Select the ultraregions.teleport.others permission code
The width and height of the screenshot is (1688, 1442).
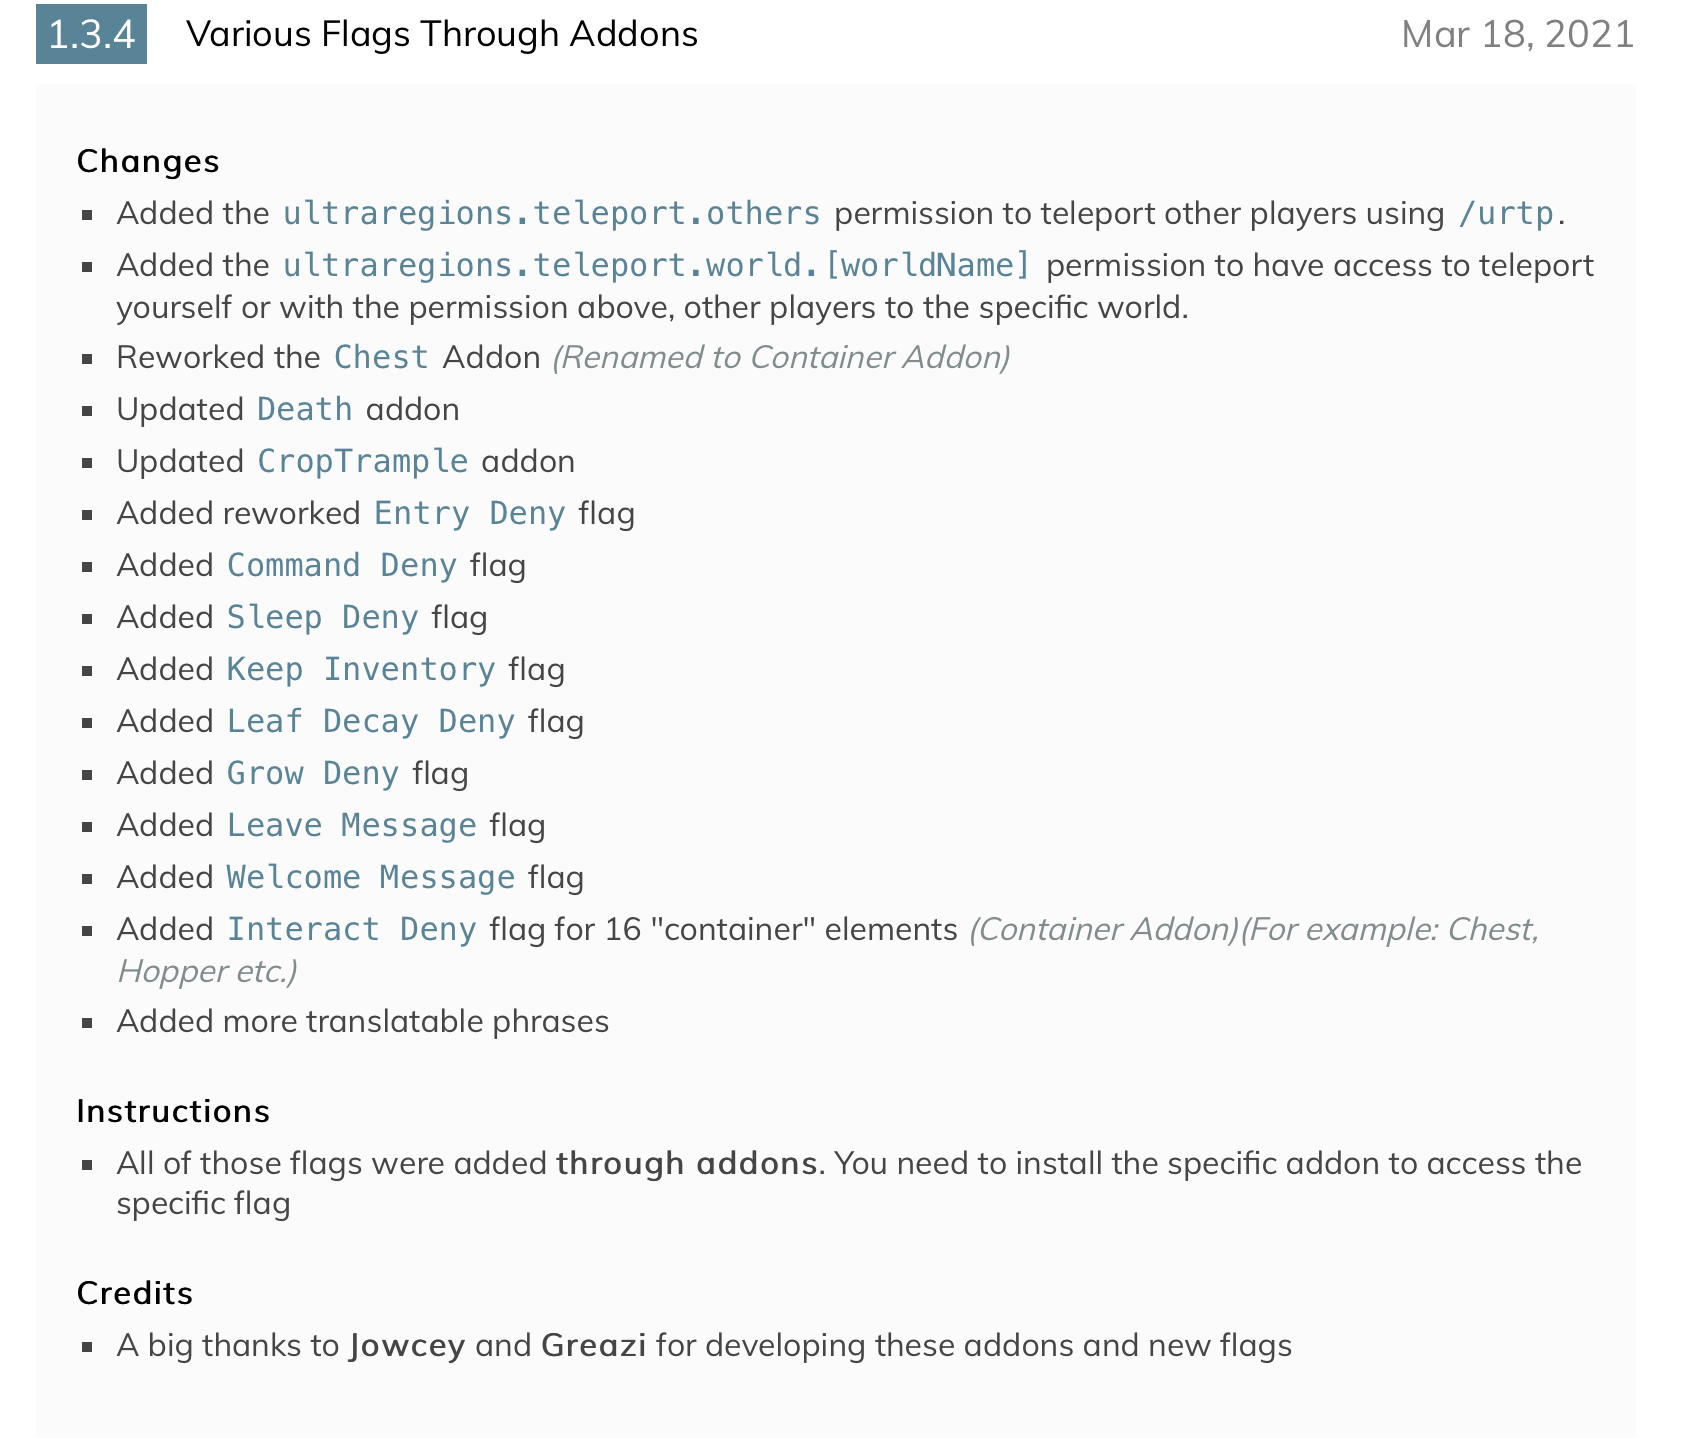pyautogui.click(x=552, y=213)
